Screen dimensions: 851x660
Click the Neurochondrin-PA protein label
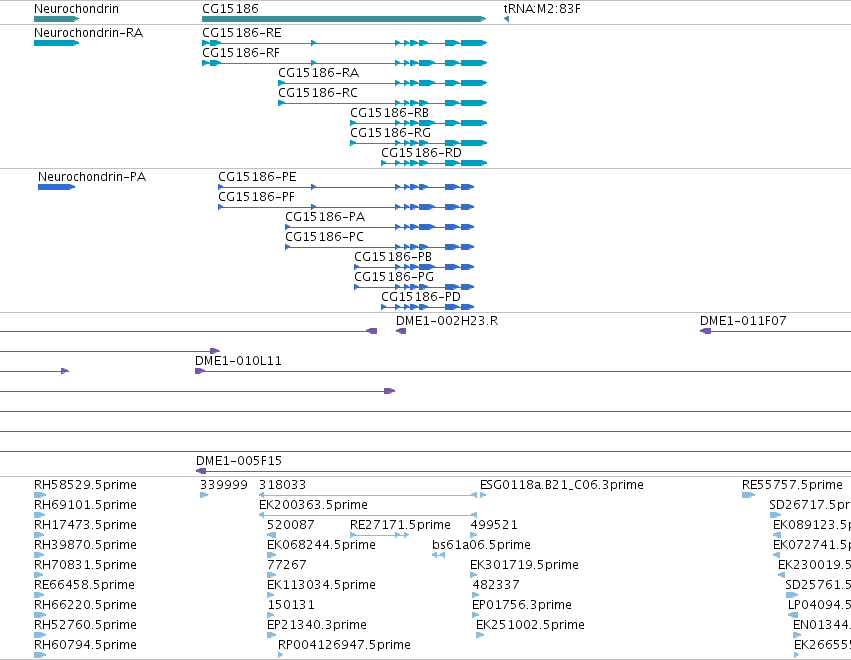coord(92,177)
